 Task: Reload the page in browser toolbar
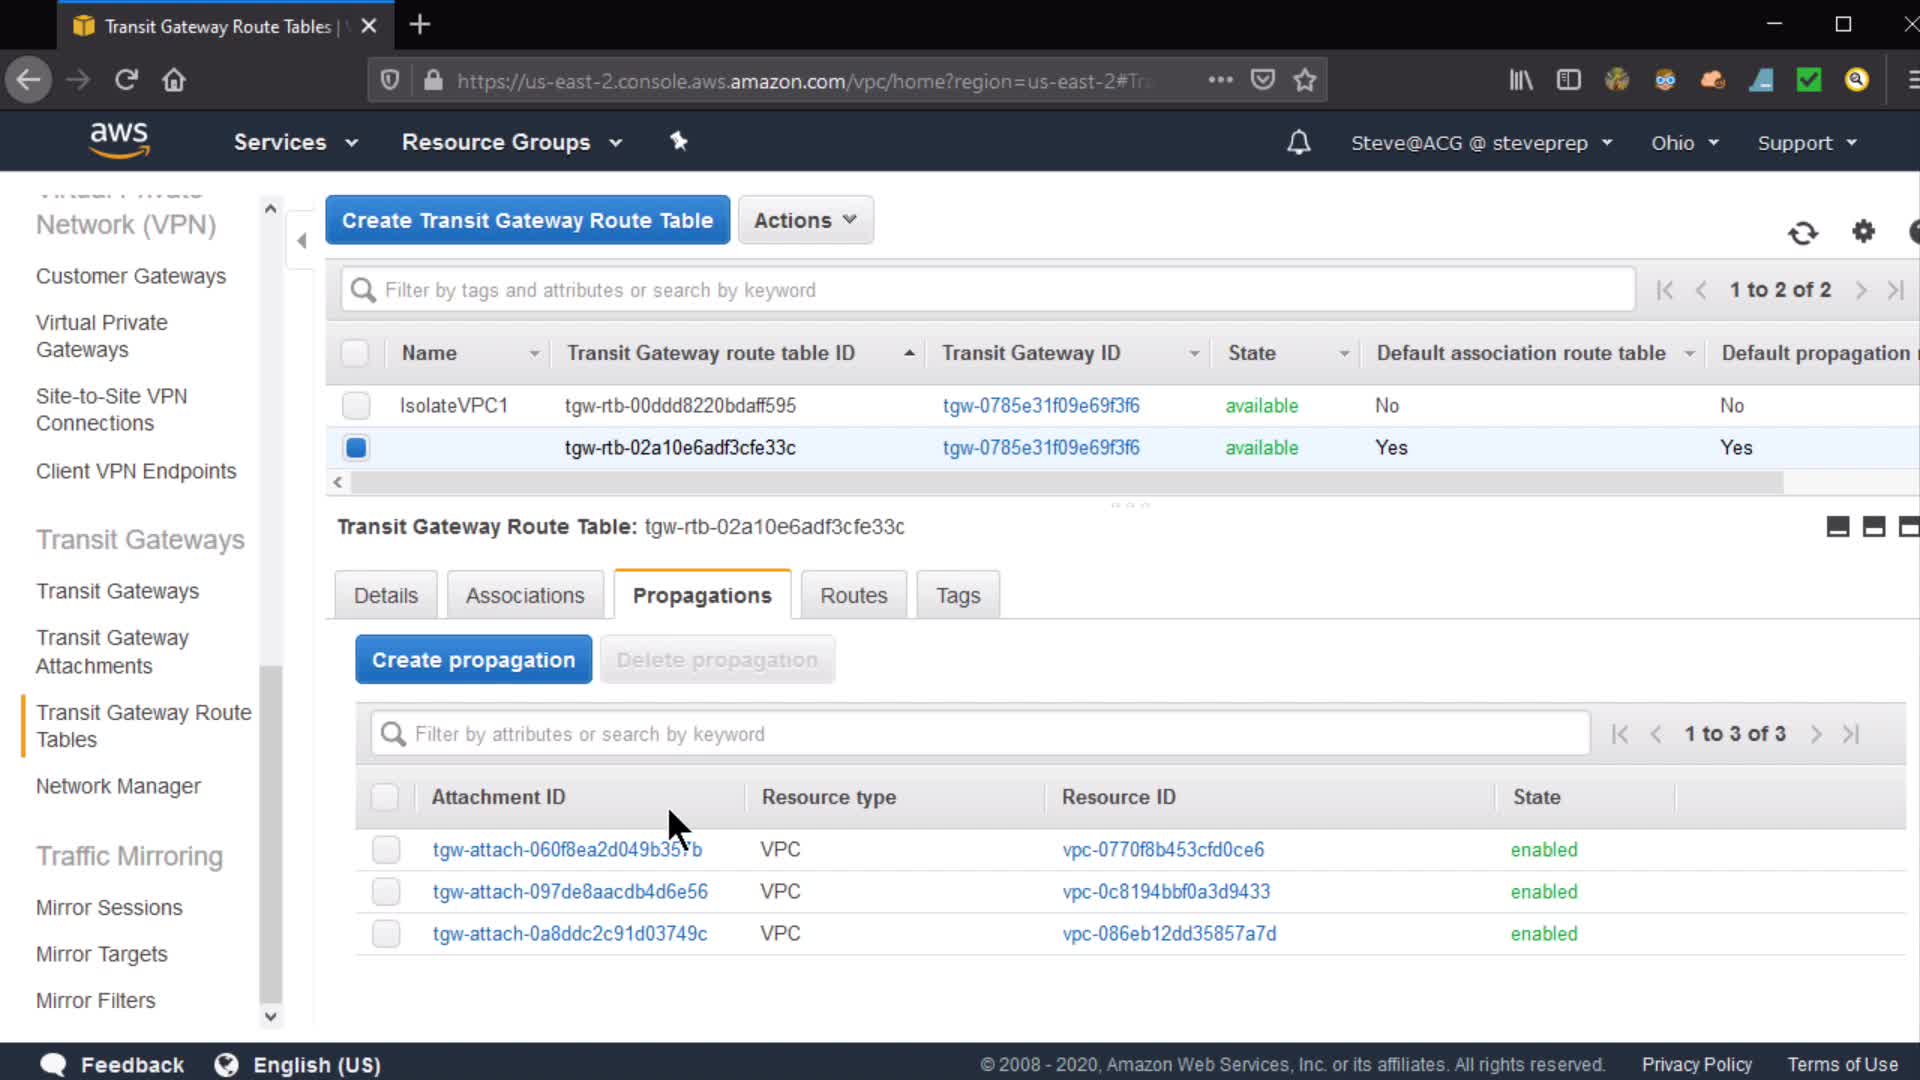(x=126, y=80)
